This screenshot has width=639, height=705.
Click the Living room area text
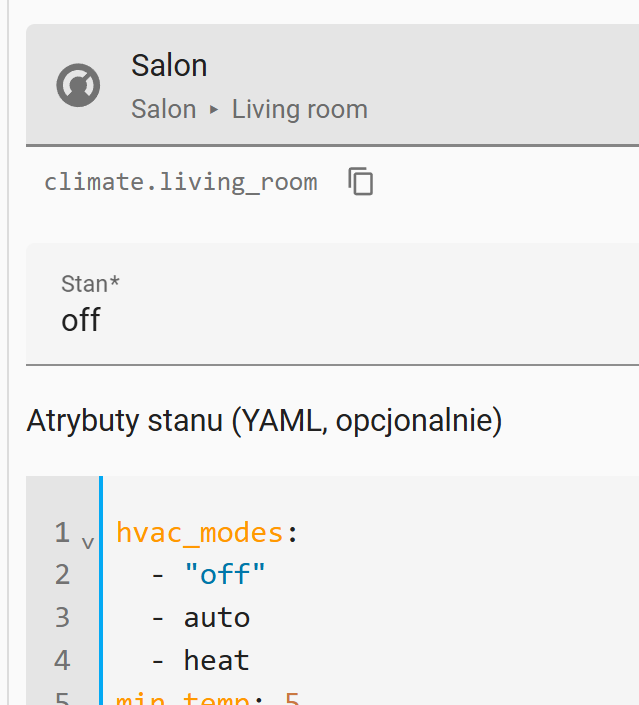click(300, 109)
